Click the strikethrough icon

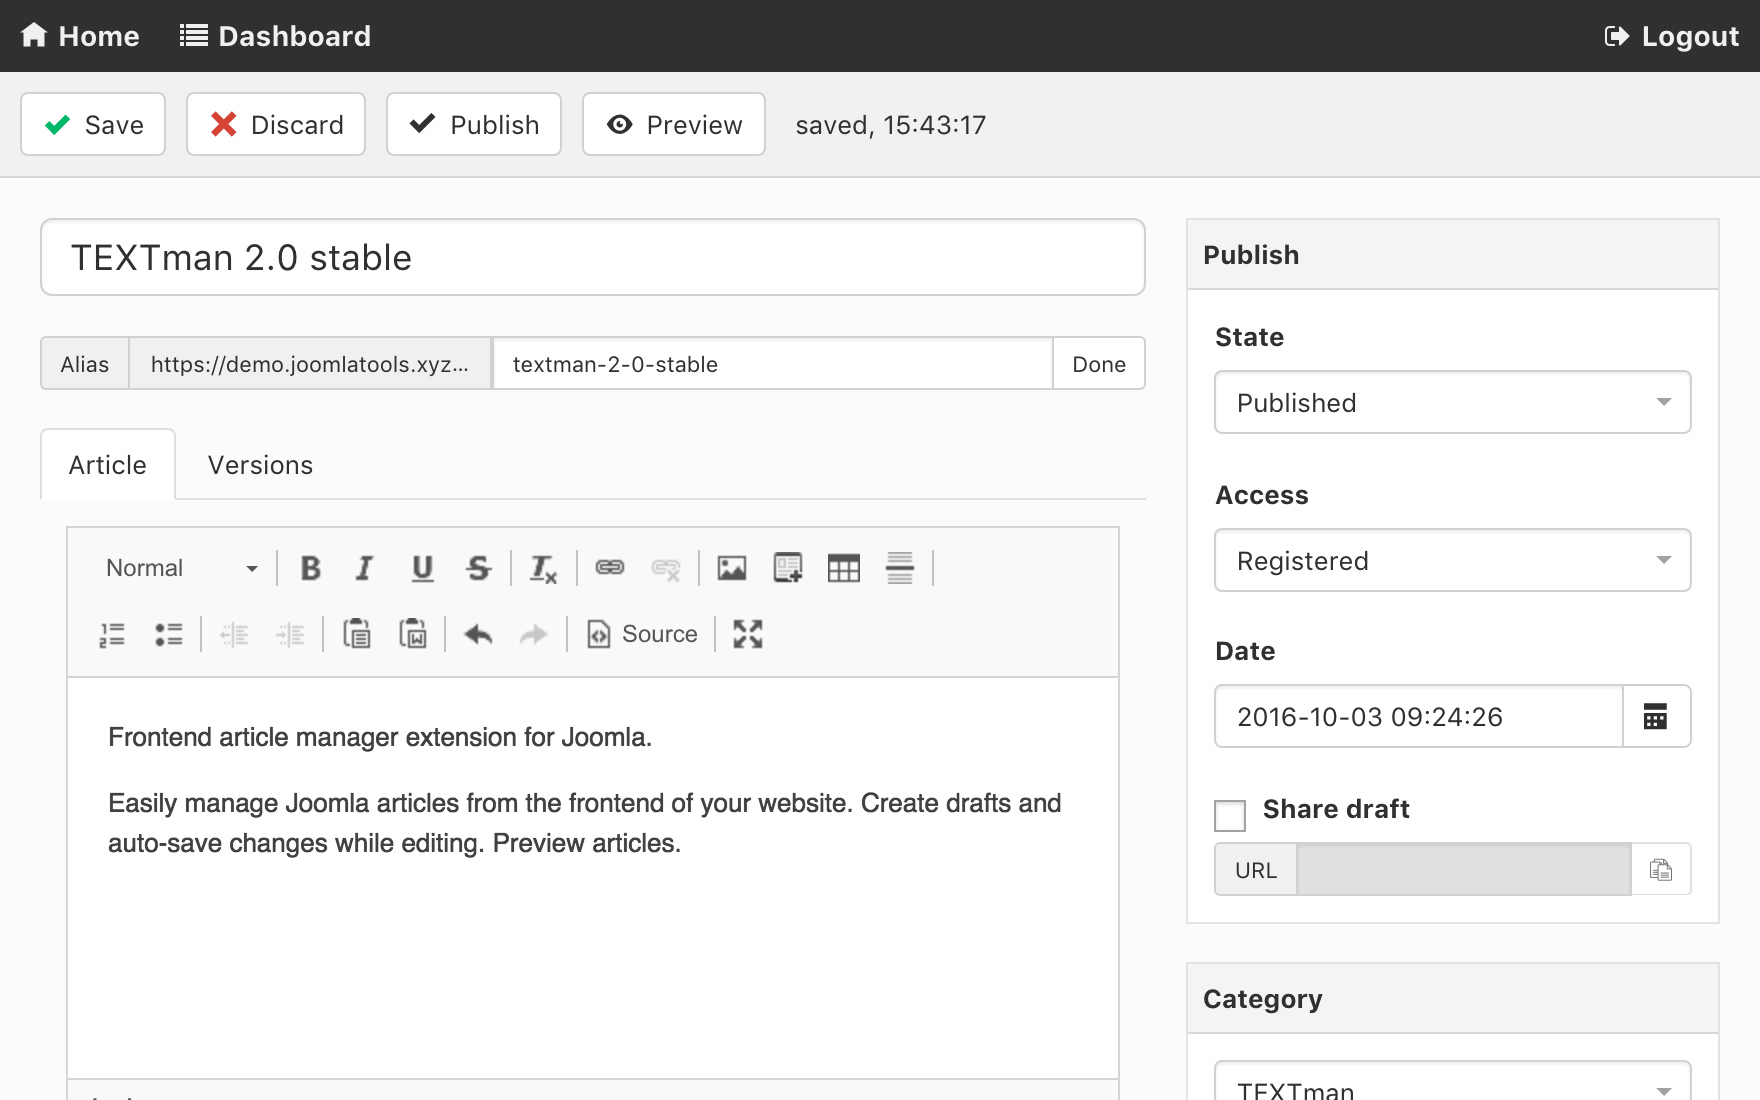point(478,568)
